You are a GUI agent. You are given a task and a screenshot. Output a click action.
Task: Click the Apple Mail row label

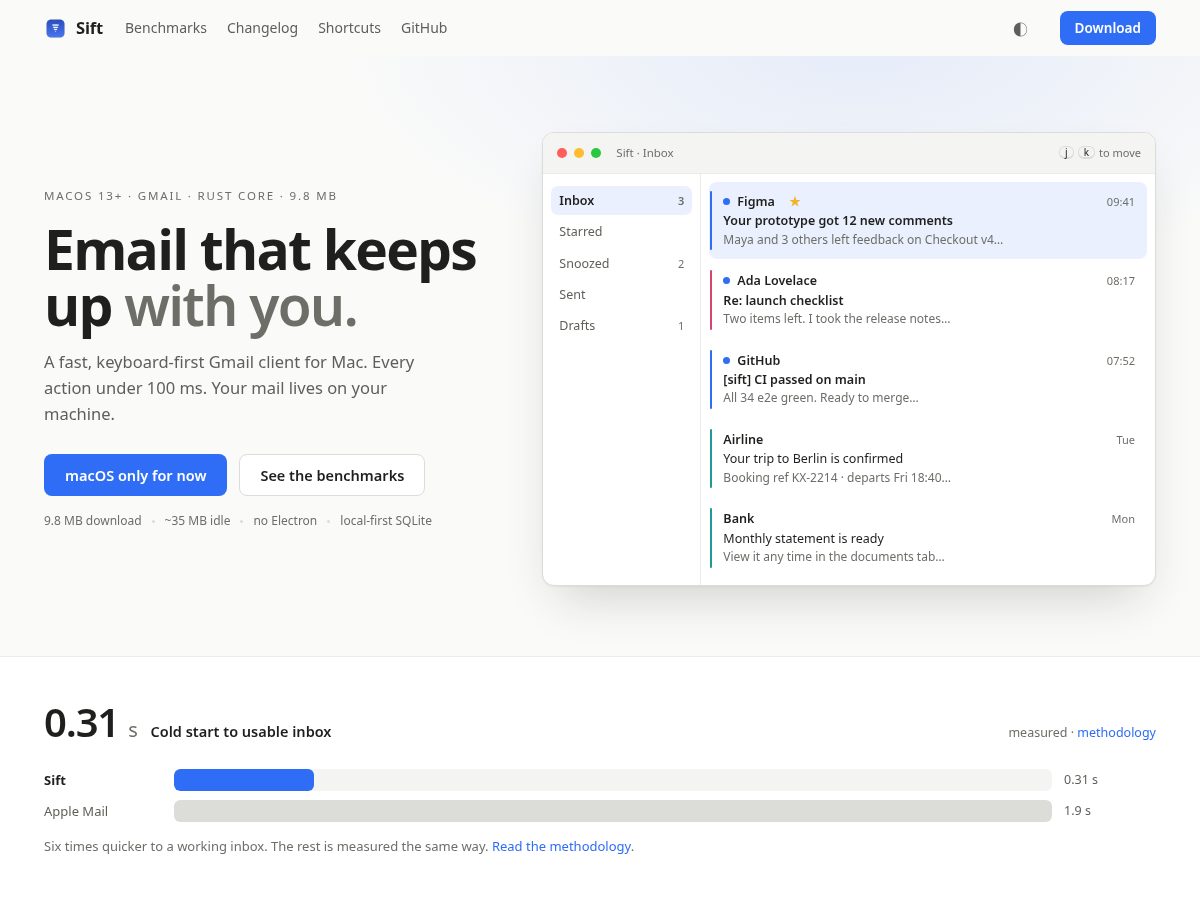[x=76, y=811]
